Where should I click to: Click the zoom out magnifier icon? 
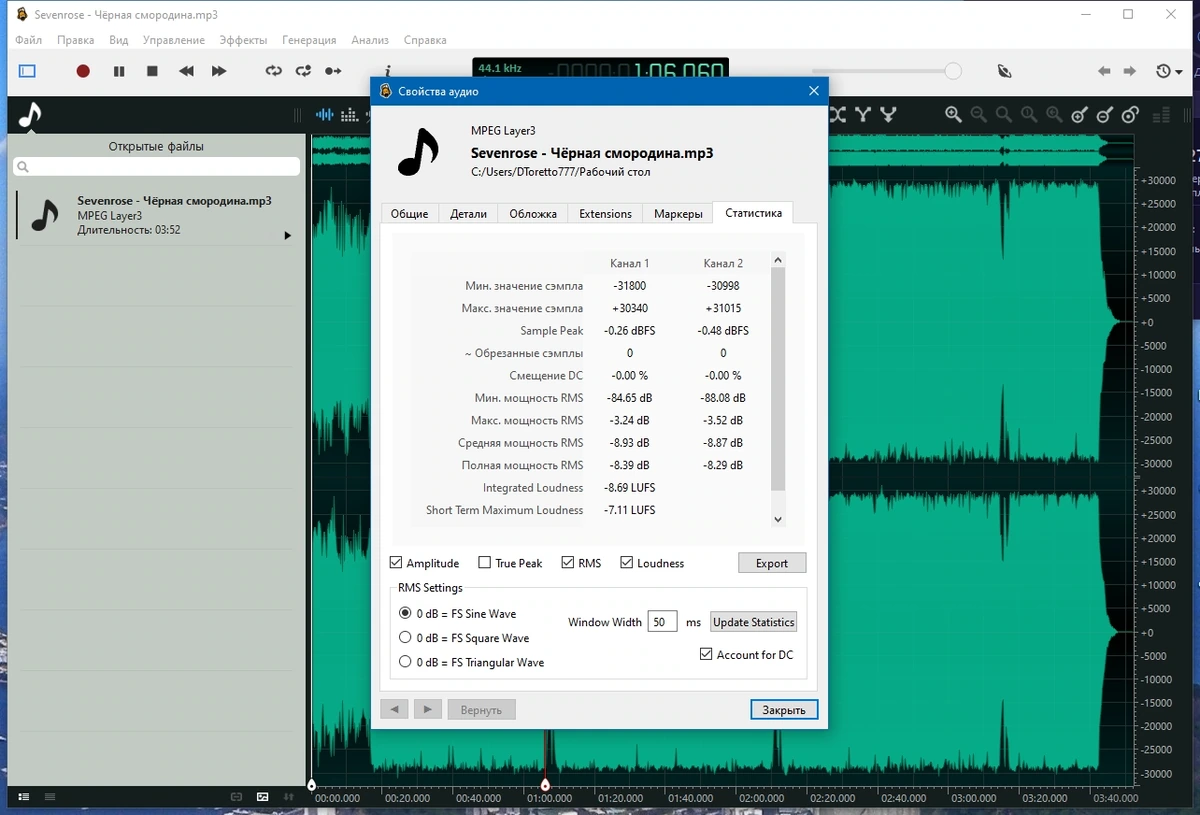(x=979, y=115)
